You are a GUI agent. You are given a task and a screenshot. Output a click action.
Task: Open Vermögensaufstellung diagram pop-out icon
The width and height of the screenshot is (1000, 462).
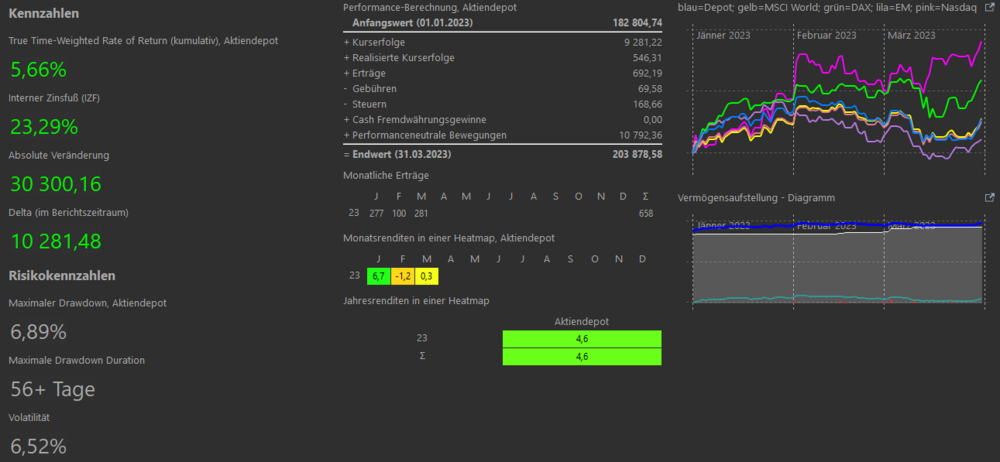pos(990,198)
